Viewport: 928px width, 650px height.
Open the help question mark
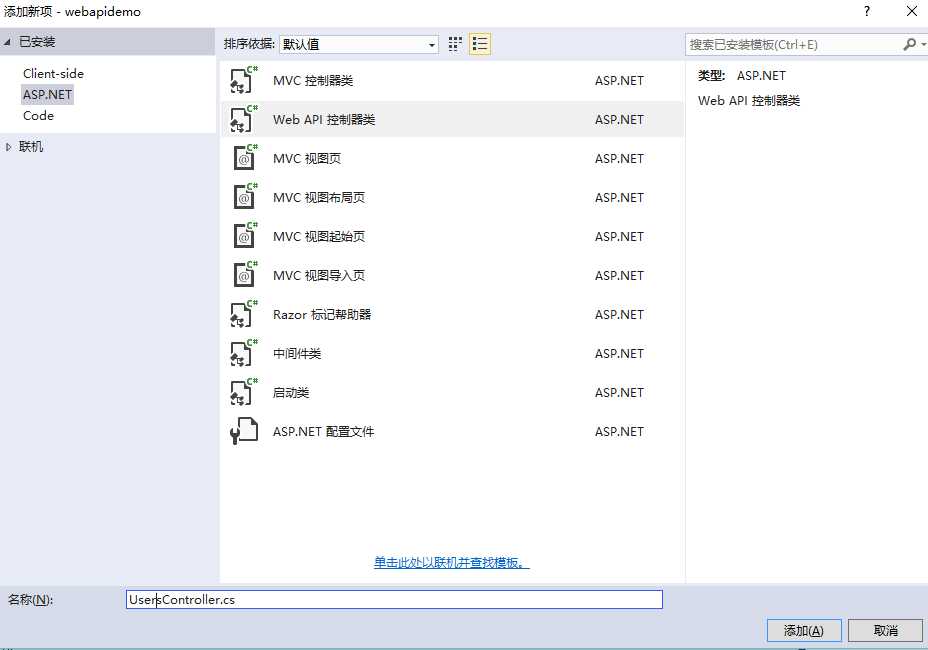[x=867, y=11]
